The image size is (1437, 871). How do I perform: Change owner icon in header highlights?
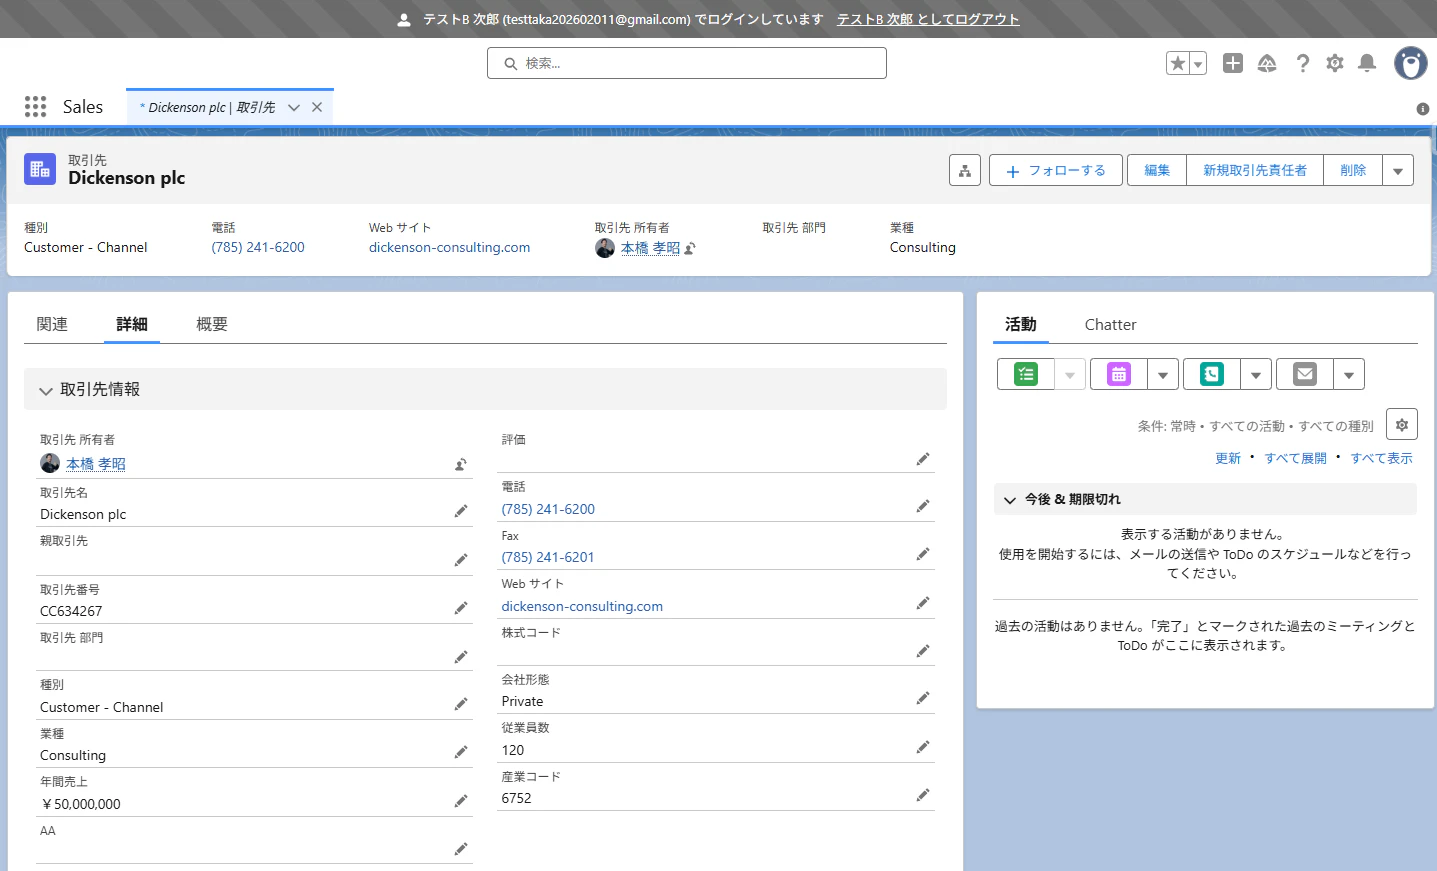(690, 248)
